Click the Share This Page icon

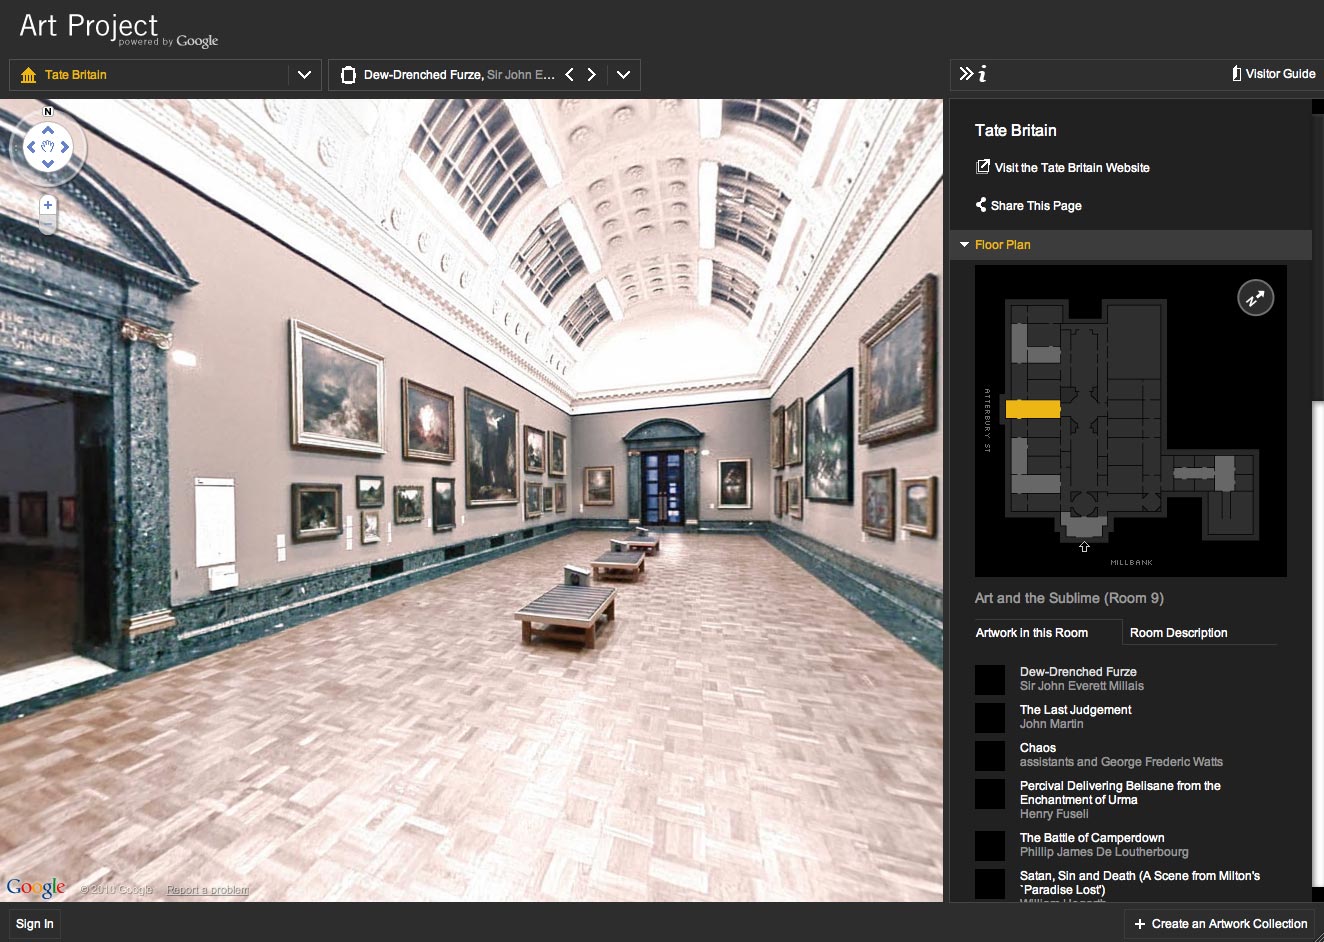click(981, 205)
